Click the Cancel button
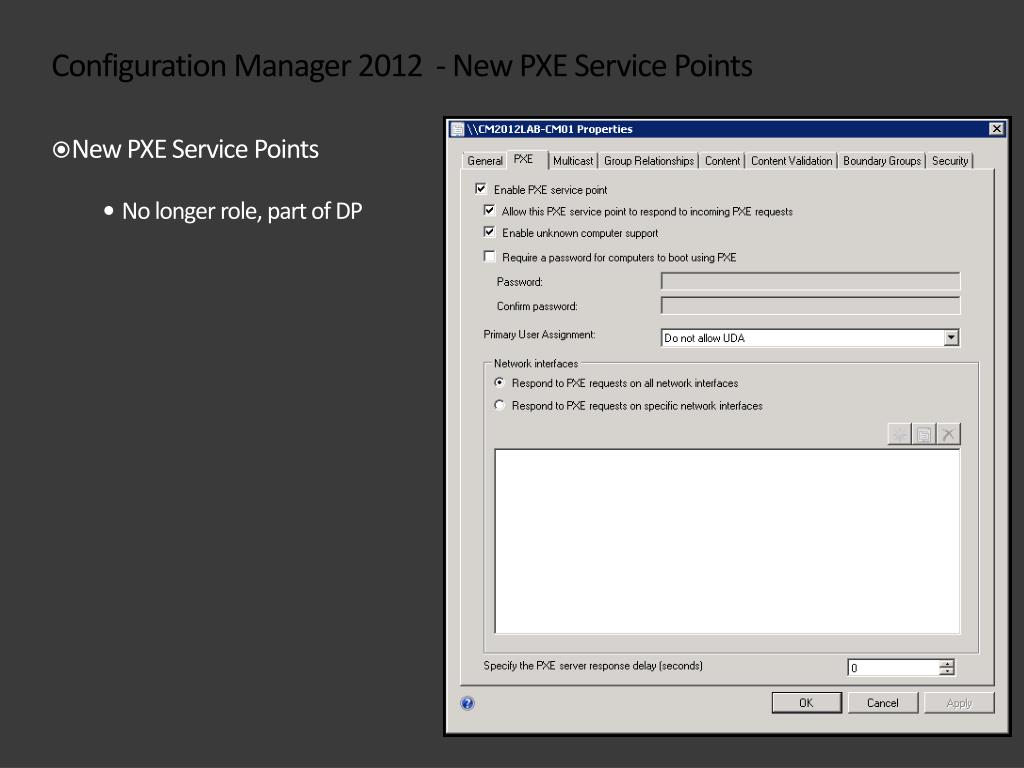The image size is (1024, 768). click(883, 703)
